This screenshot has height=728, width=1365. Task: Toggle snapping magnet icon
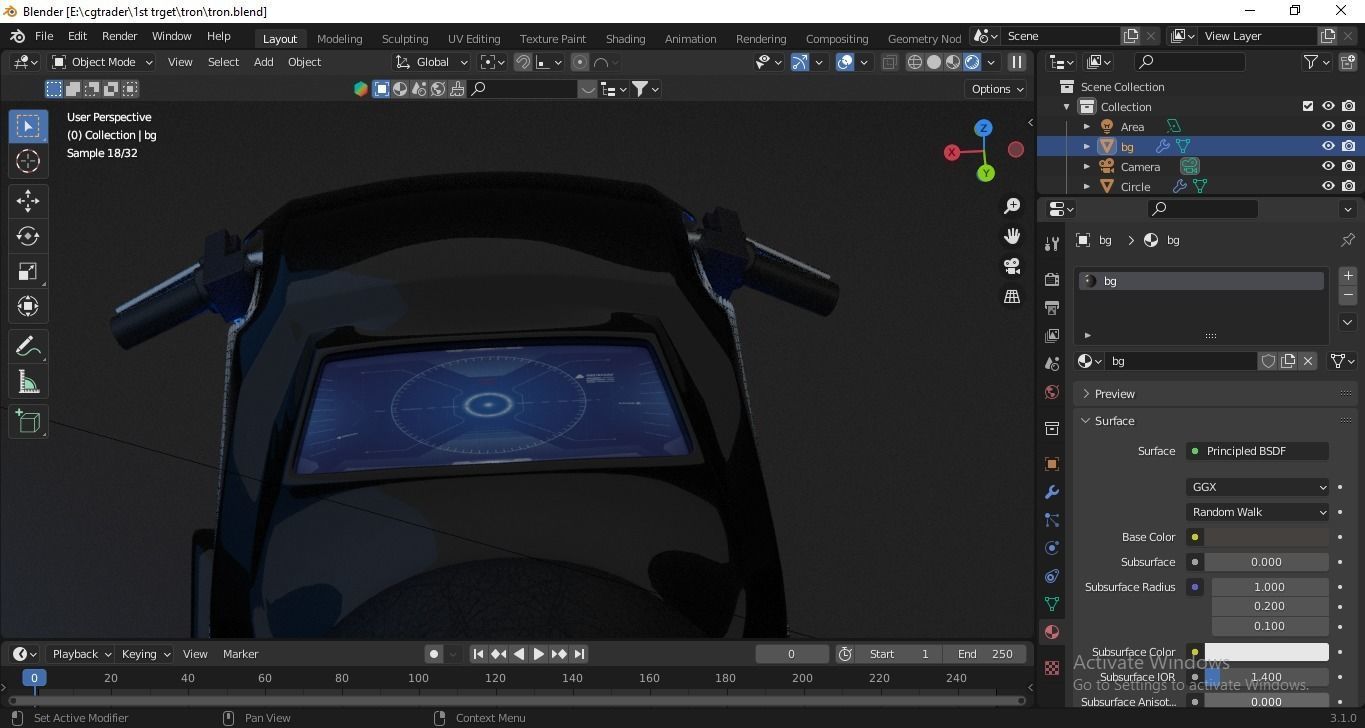coord(522,62)
